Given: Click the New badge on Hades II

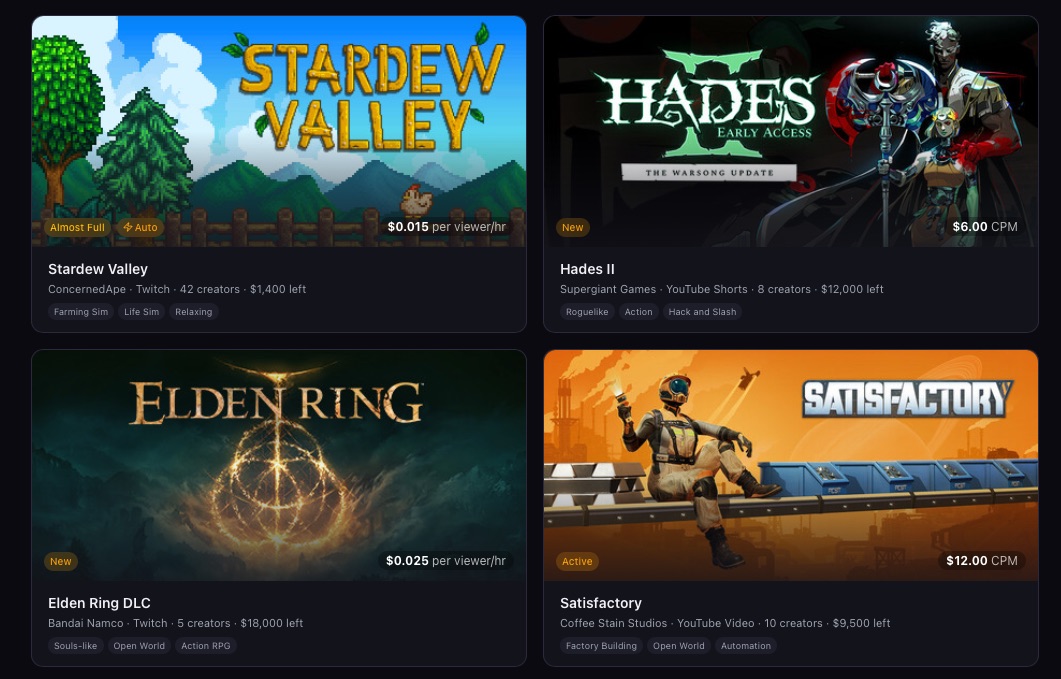Looking at the screenshot, I should coord(572,227).
